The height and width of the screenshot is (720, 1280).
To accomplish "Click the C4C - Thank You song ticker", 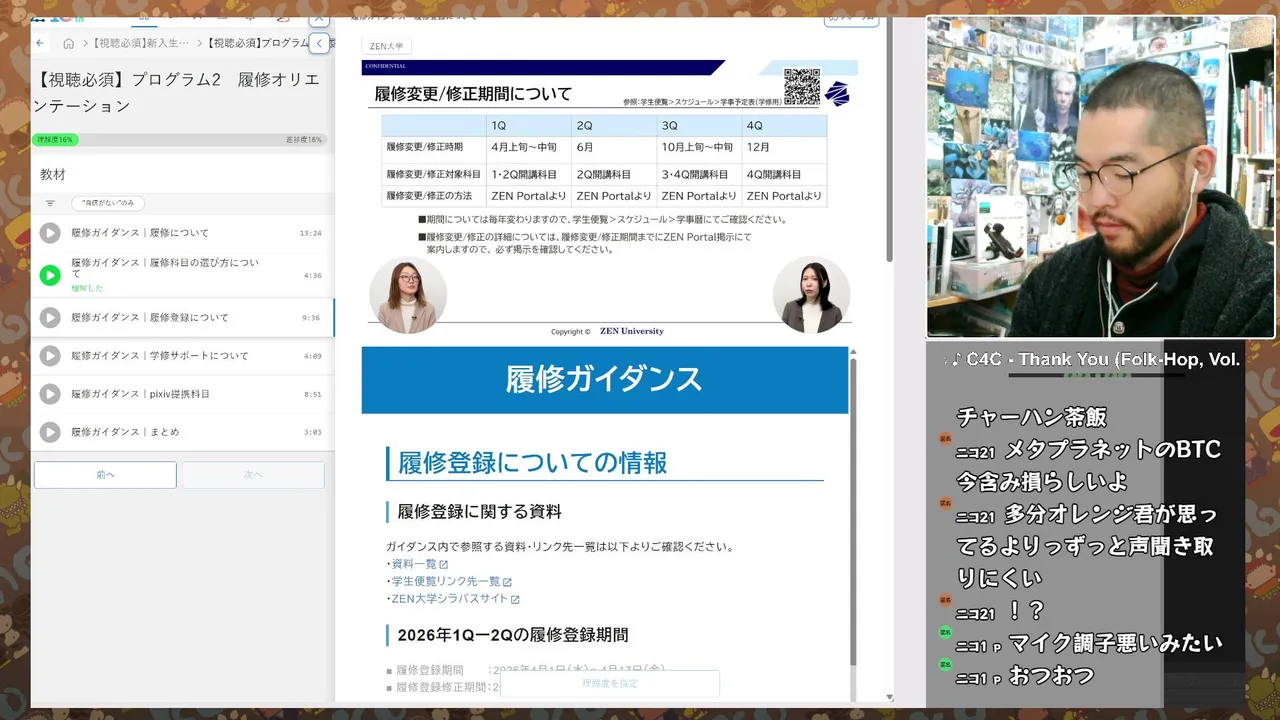I will pyautogui.click(x=1093, y=359).
